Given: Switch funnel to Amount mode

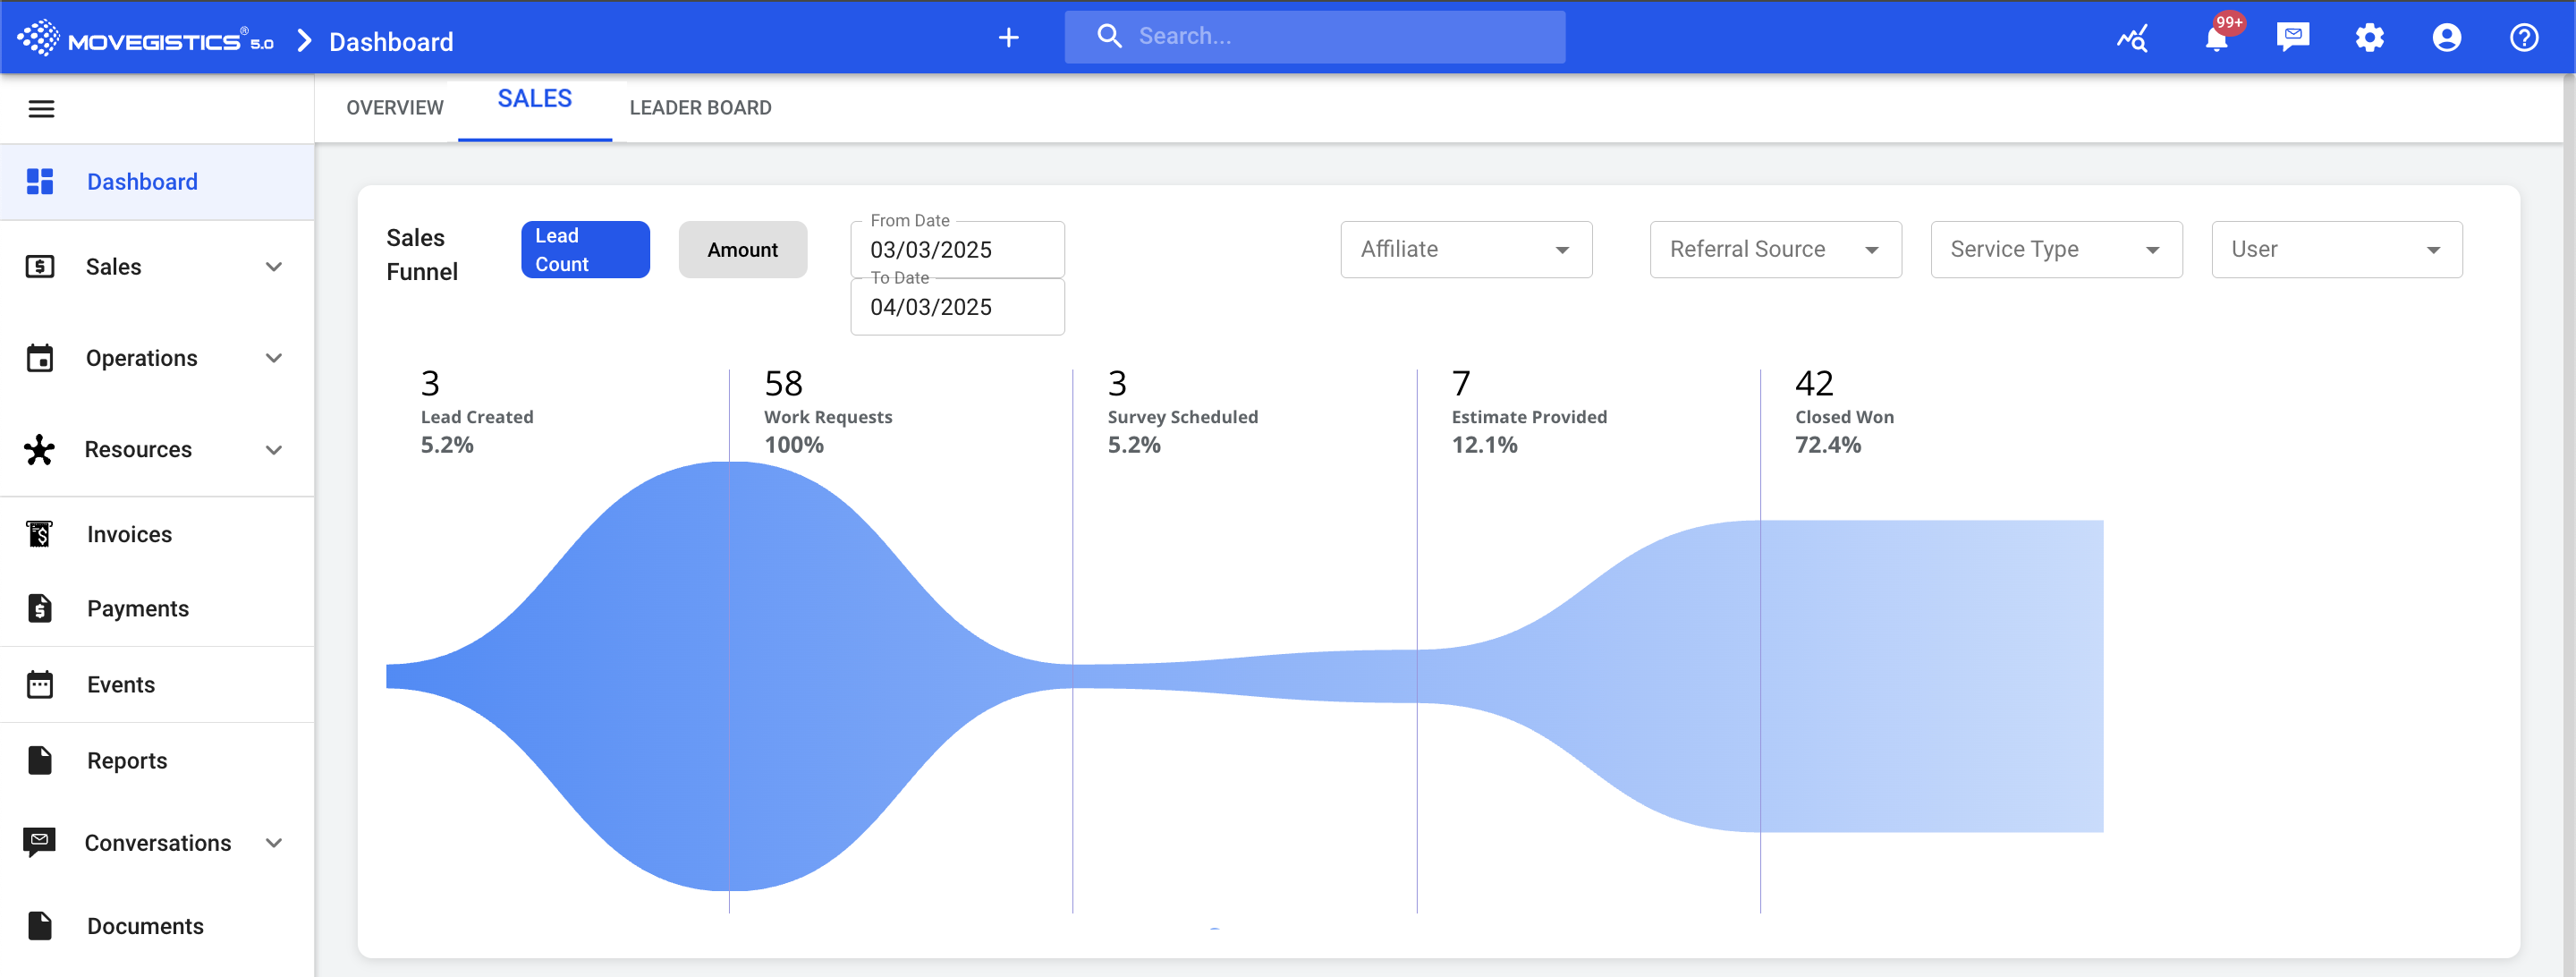Looking at the screenshot, I should [742, 249].
